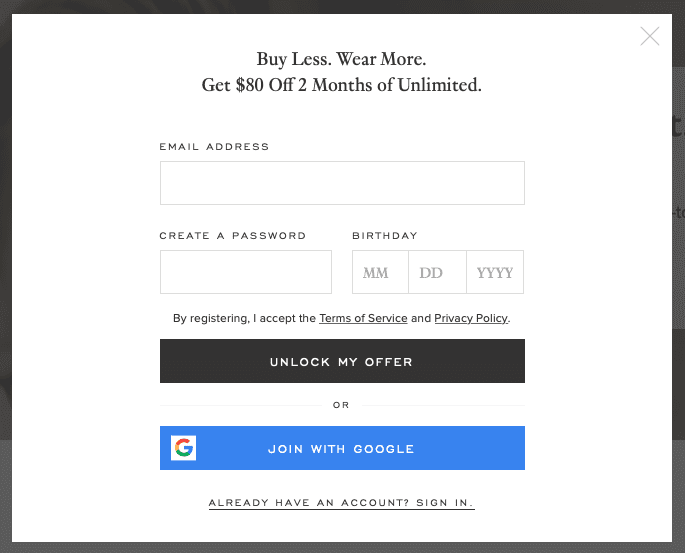The height and width of the screenshot is (553, 685).
Task: Click the Buy Less. Wear More. heading
Action: click(341, 59)
